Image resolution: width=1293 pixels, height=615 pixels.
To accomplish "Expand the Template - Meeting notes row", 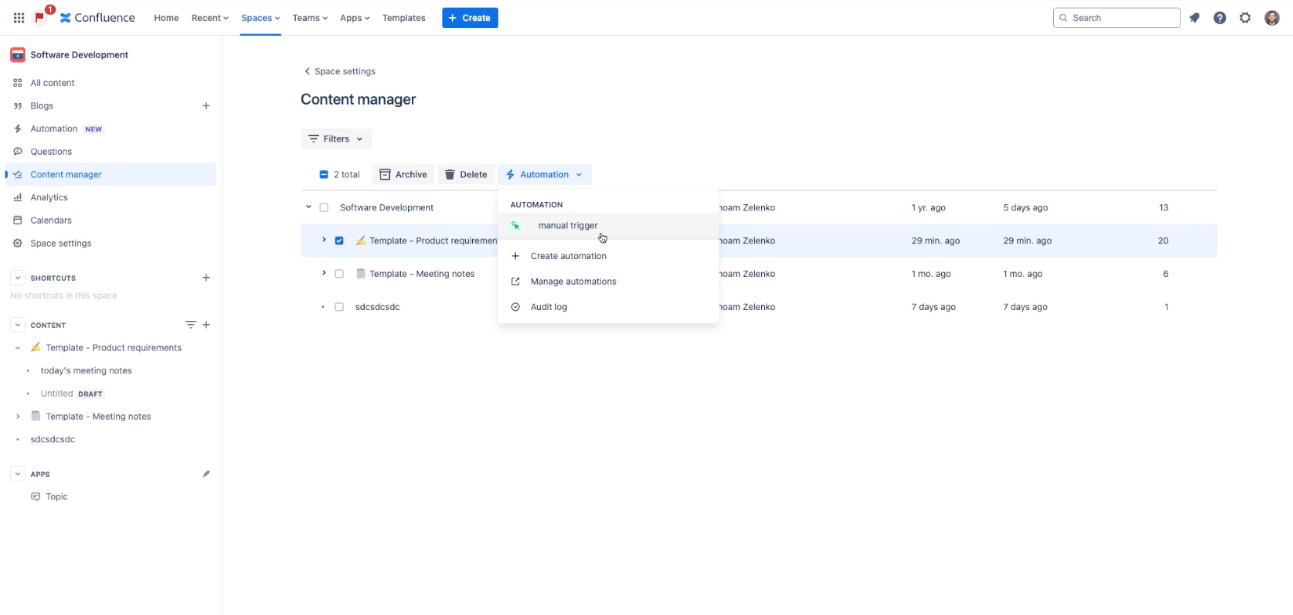I will tap(322, 273).
